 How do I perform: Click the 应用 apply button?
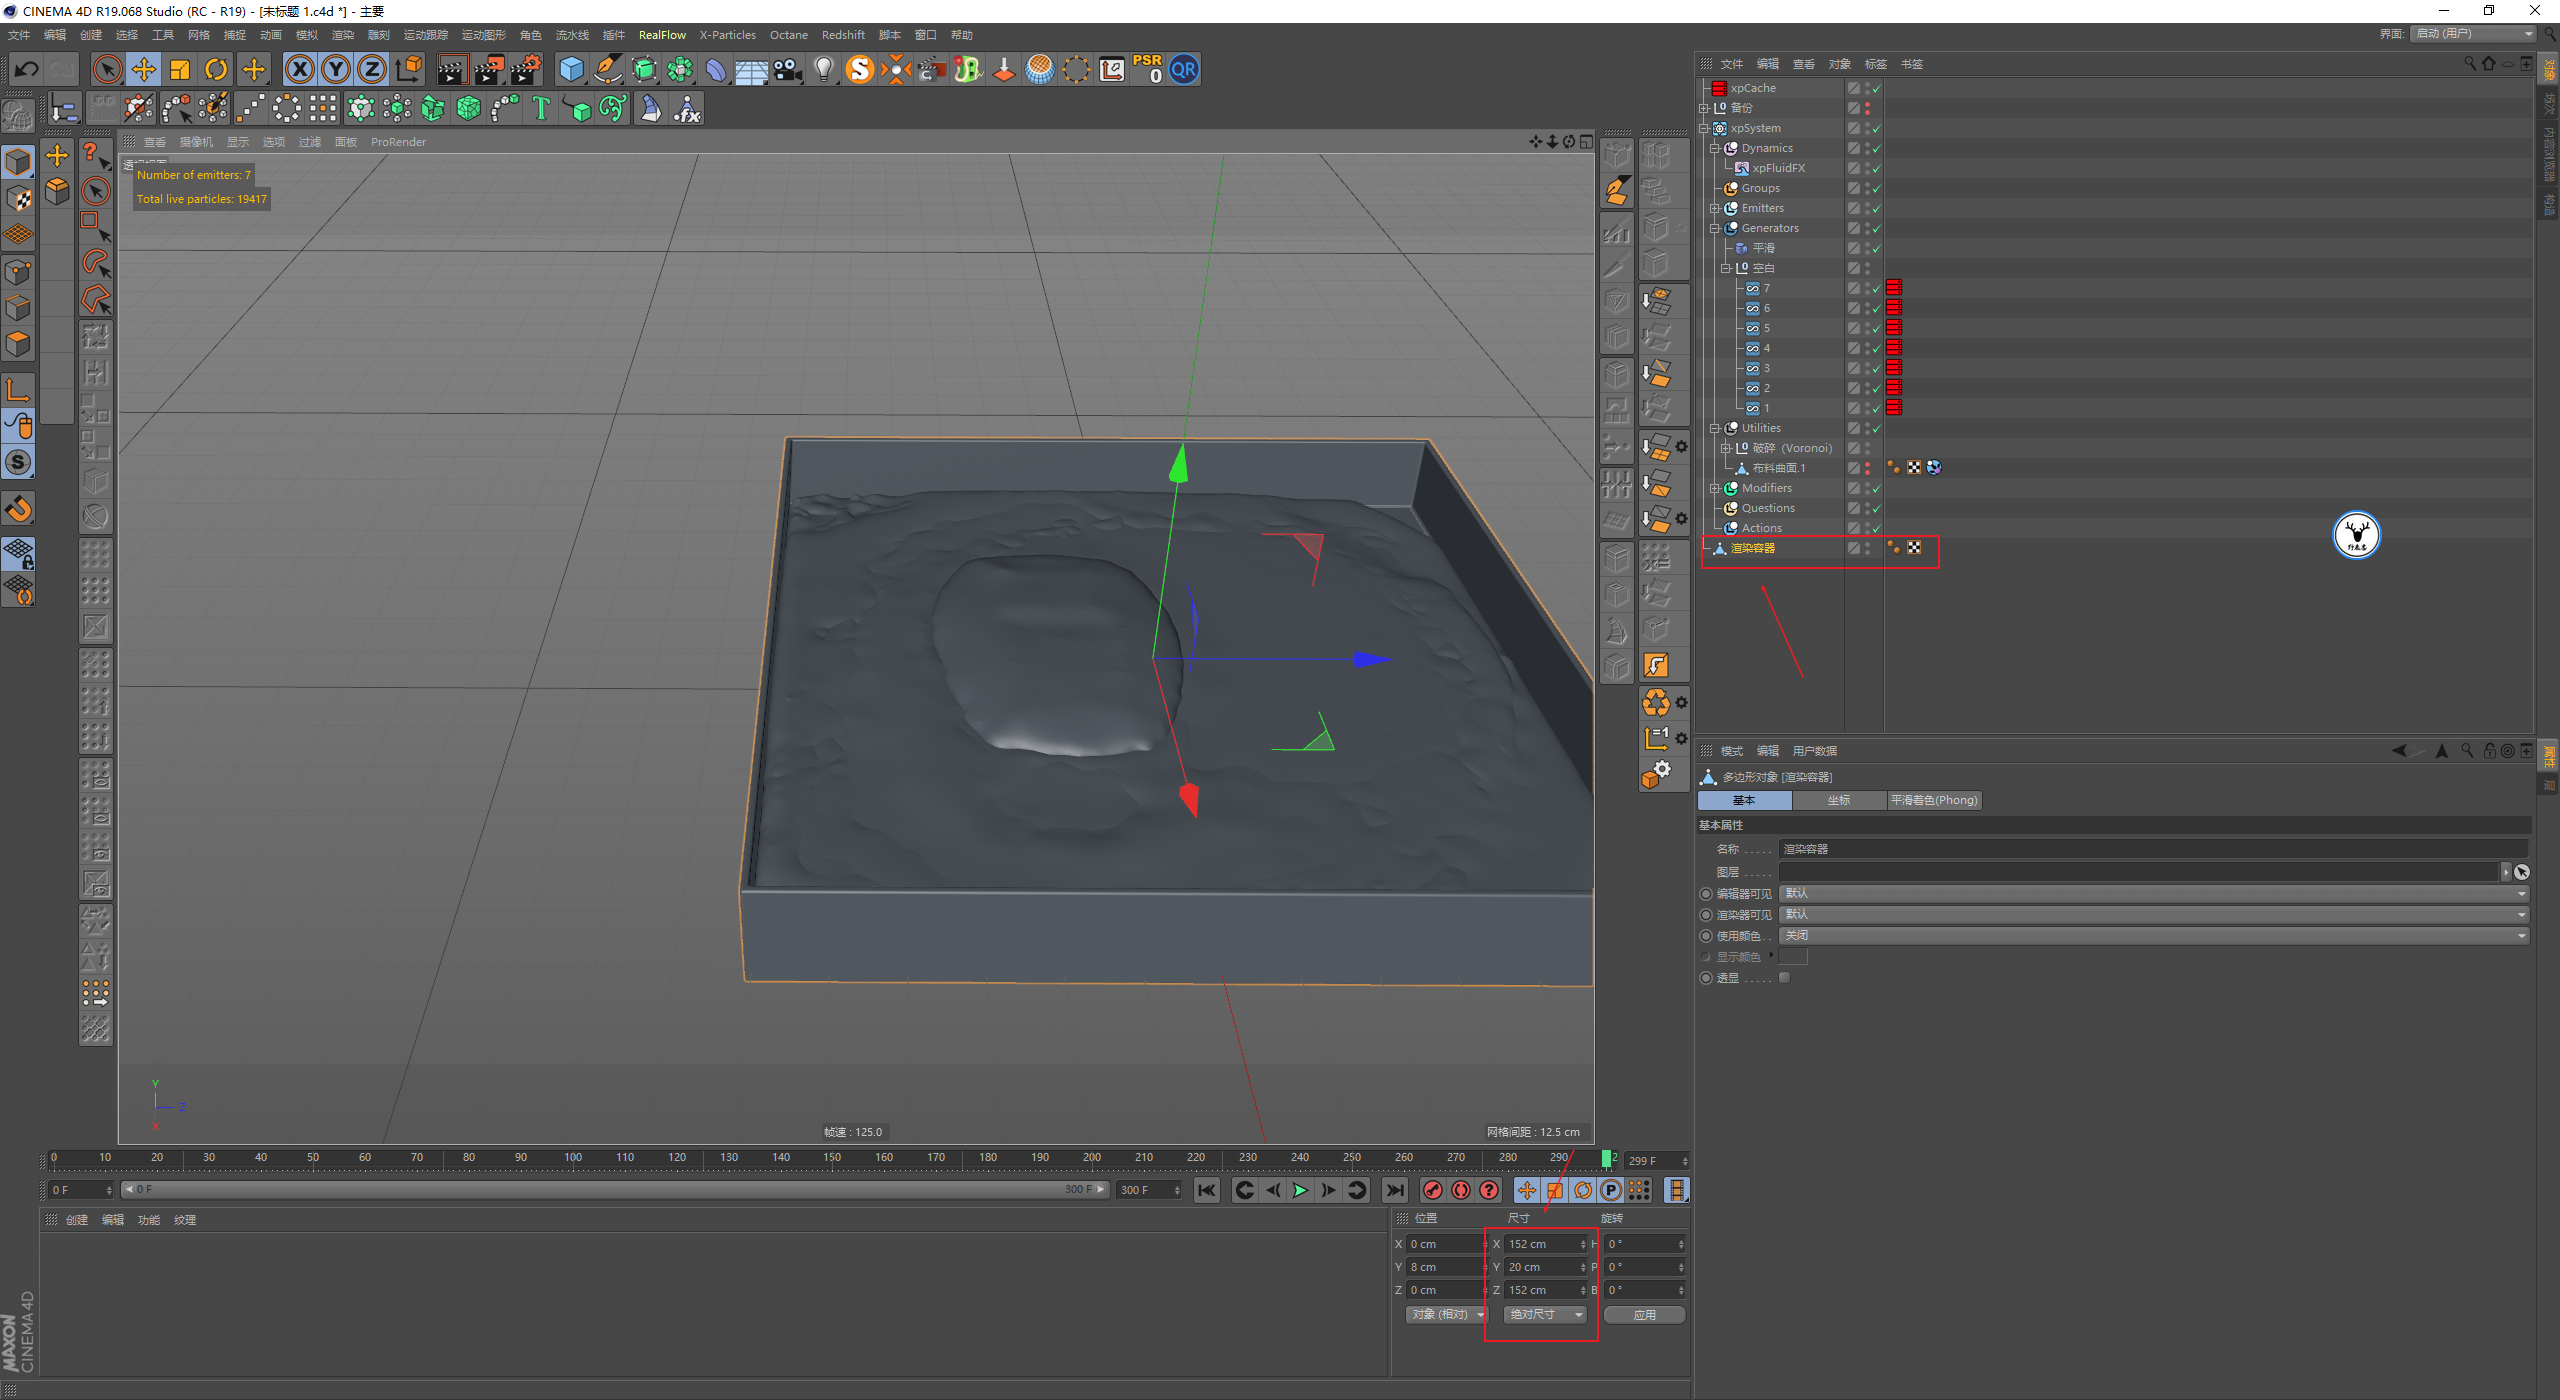(x=1644, y=1315)
